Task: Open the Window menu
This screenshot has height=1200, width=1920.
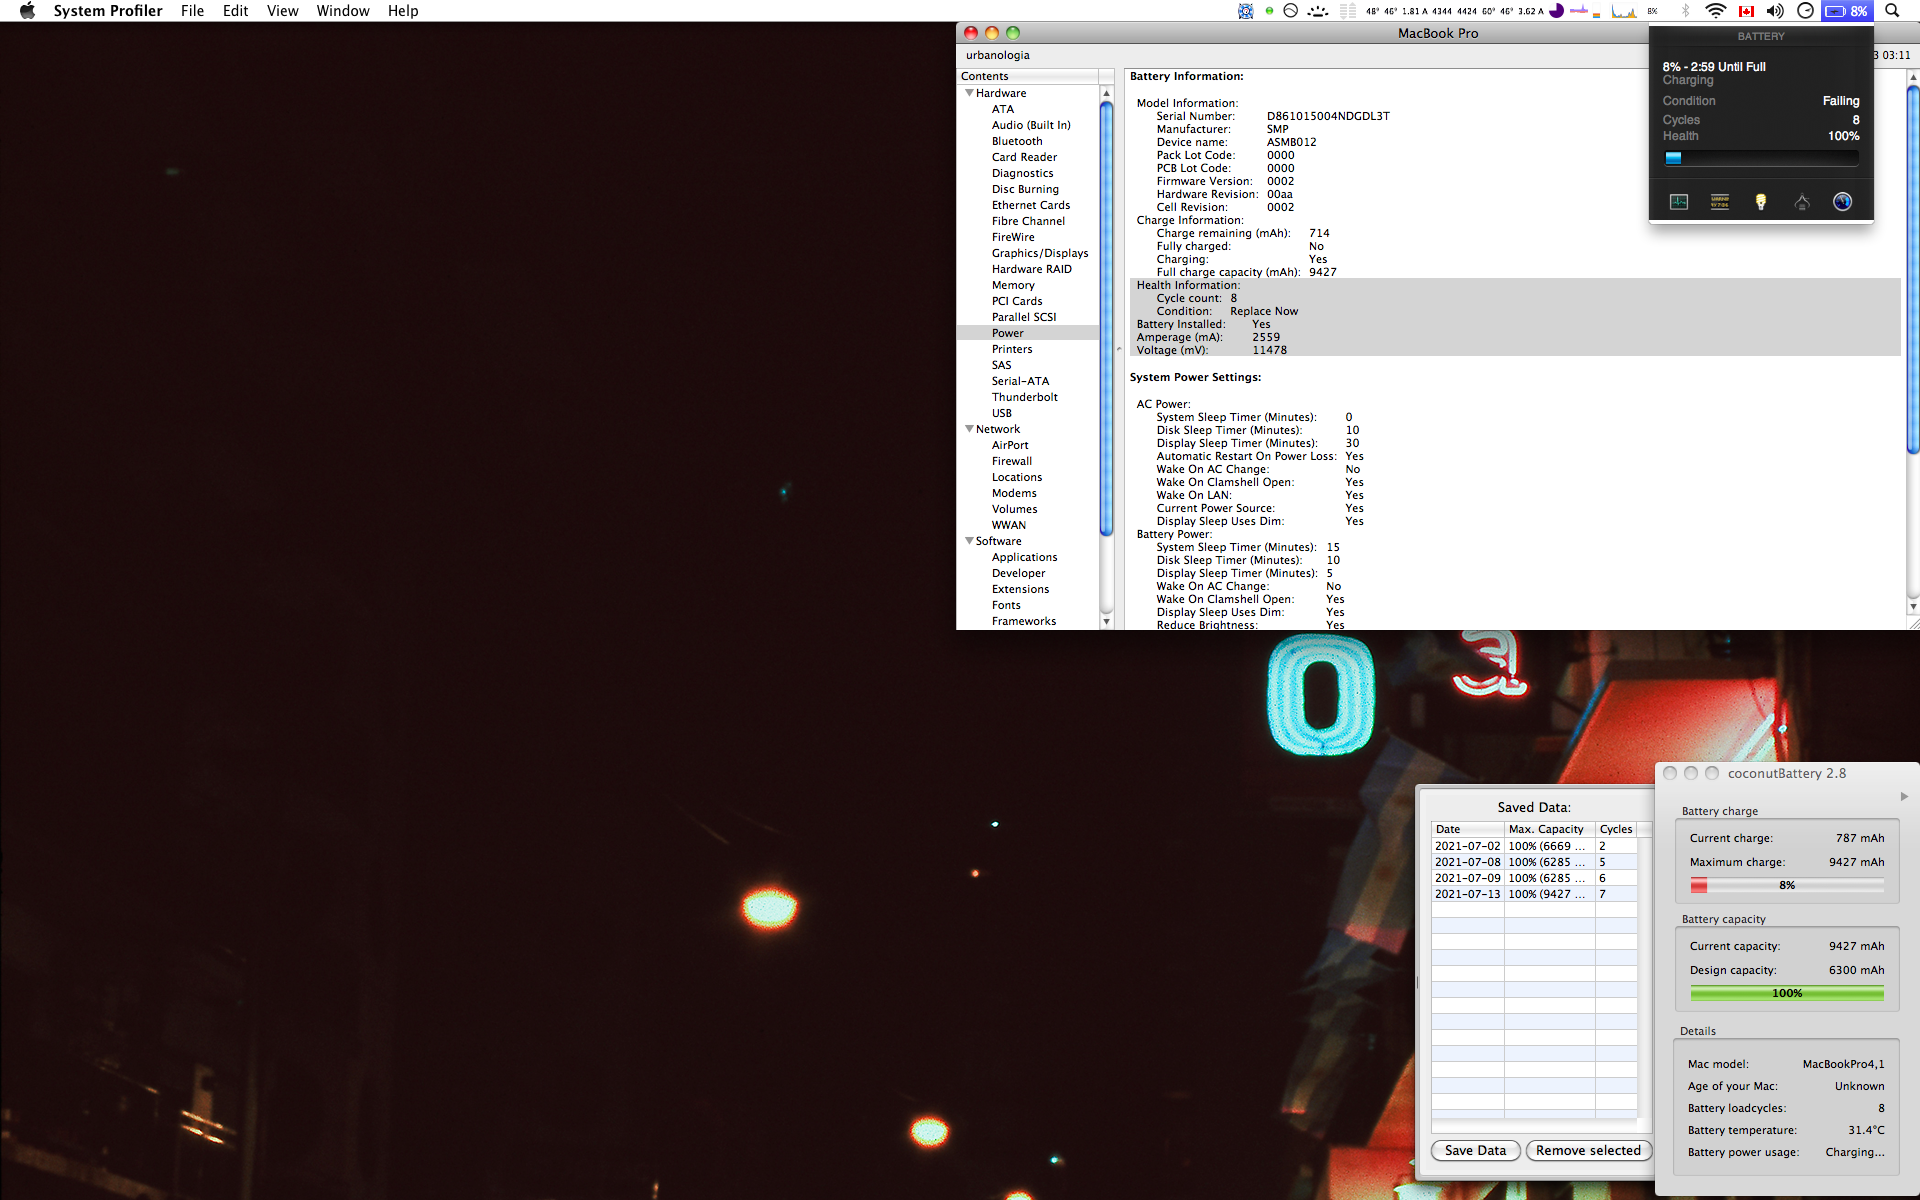Action: click(x=342, y=11)
